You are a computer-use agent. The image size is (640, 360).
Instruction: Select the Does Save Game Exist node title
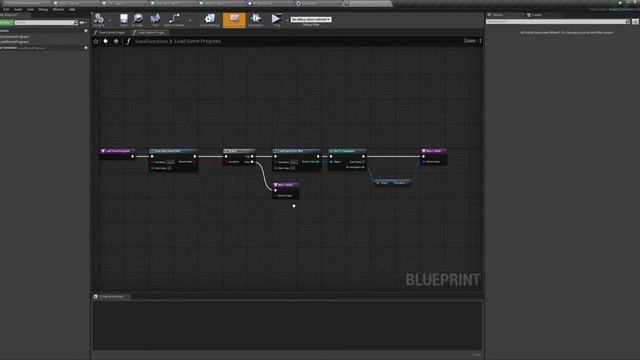[173, 151]
